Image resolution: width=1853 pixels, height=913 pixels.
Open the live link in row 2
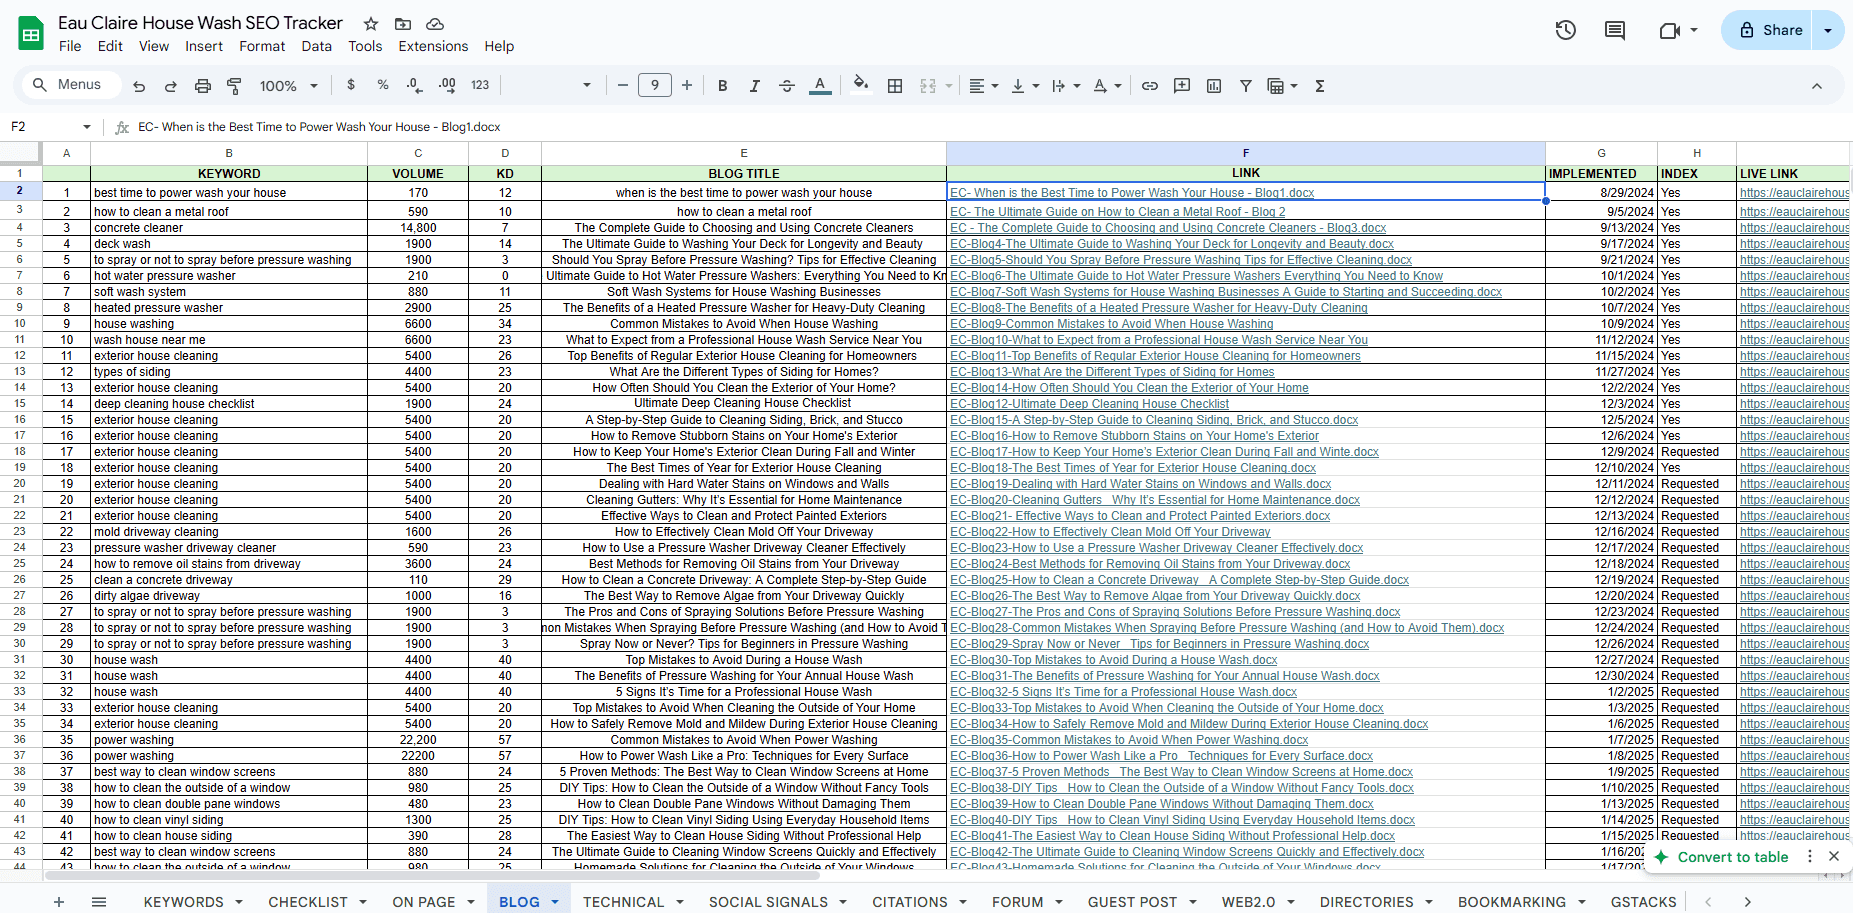(1794, 193)
